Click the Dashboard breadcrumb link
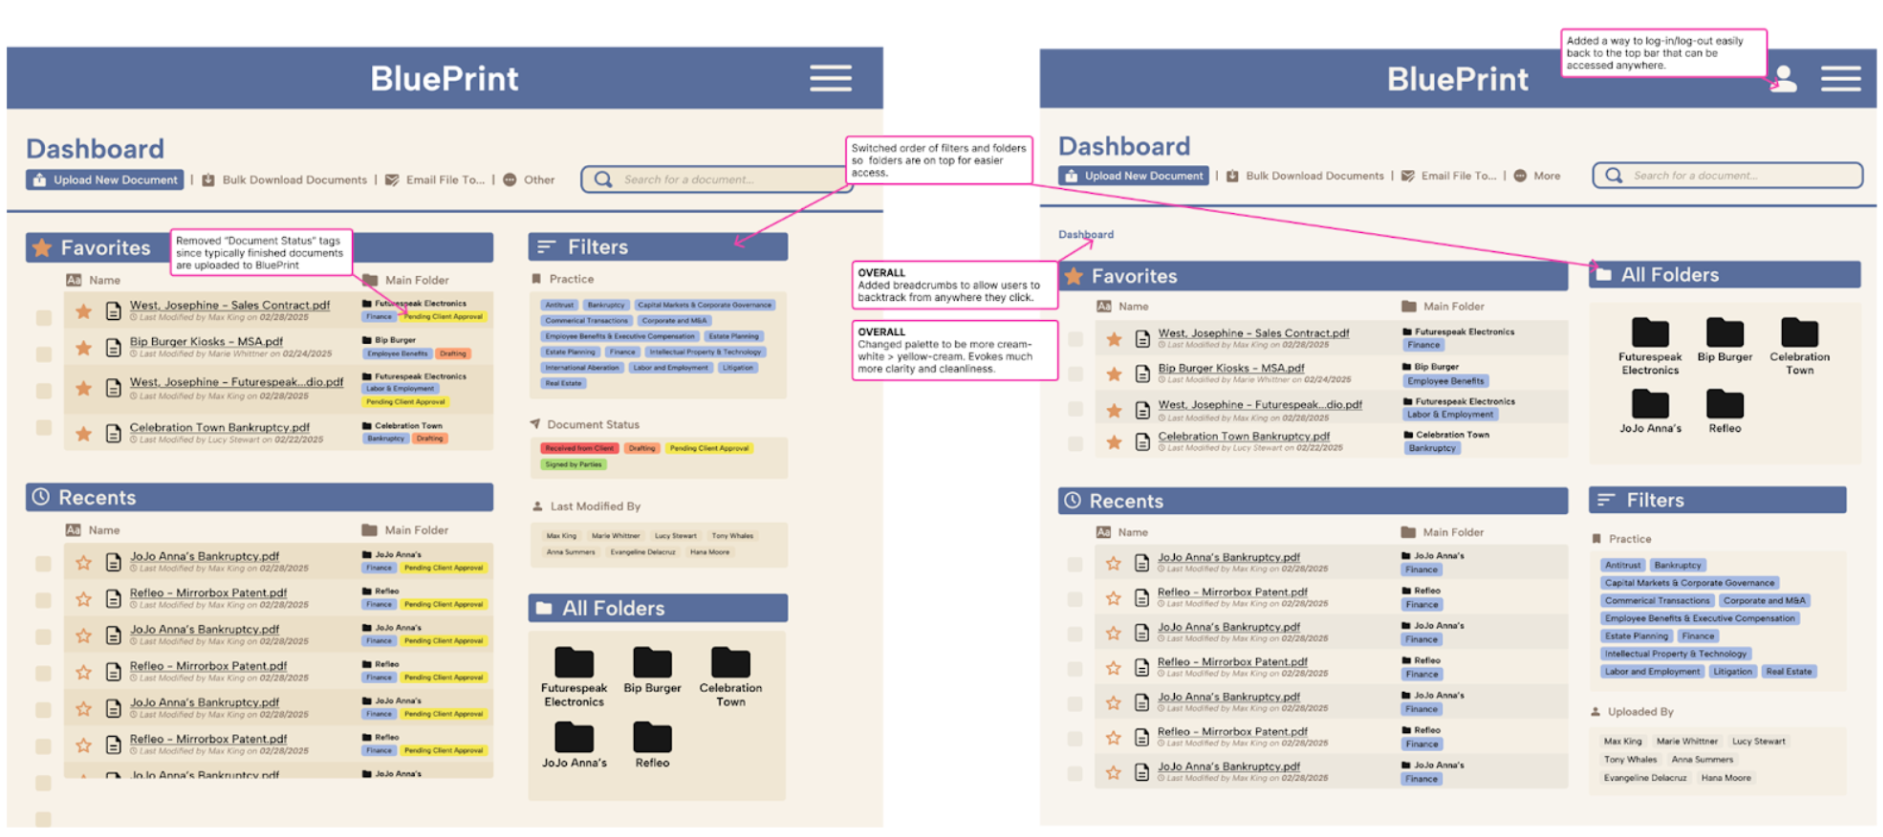 1085,235
